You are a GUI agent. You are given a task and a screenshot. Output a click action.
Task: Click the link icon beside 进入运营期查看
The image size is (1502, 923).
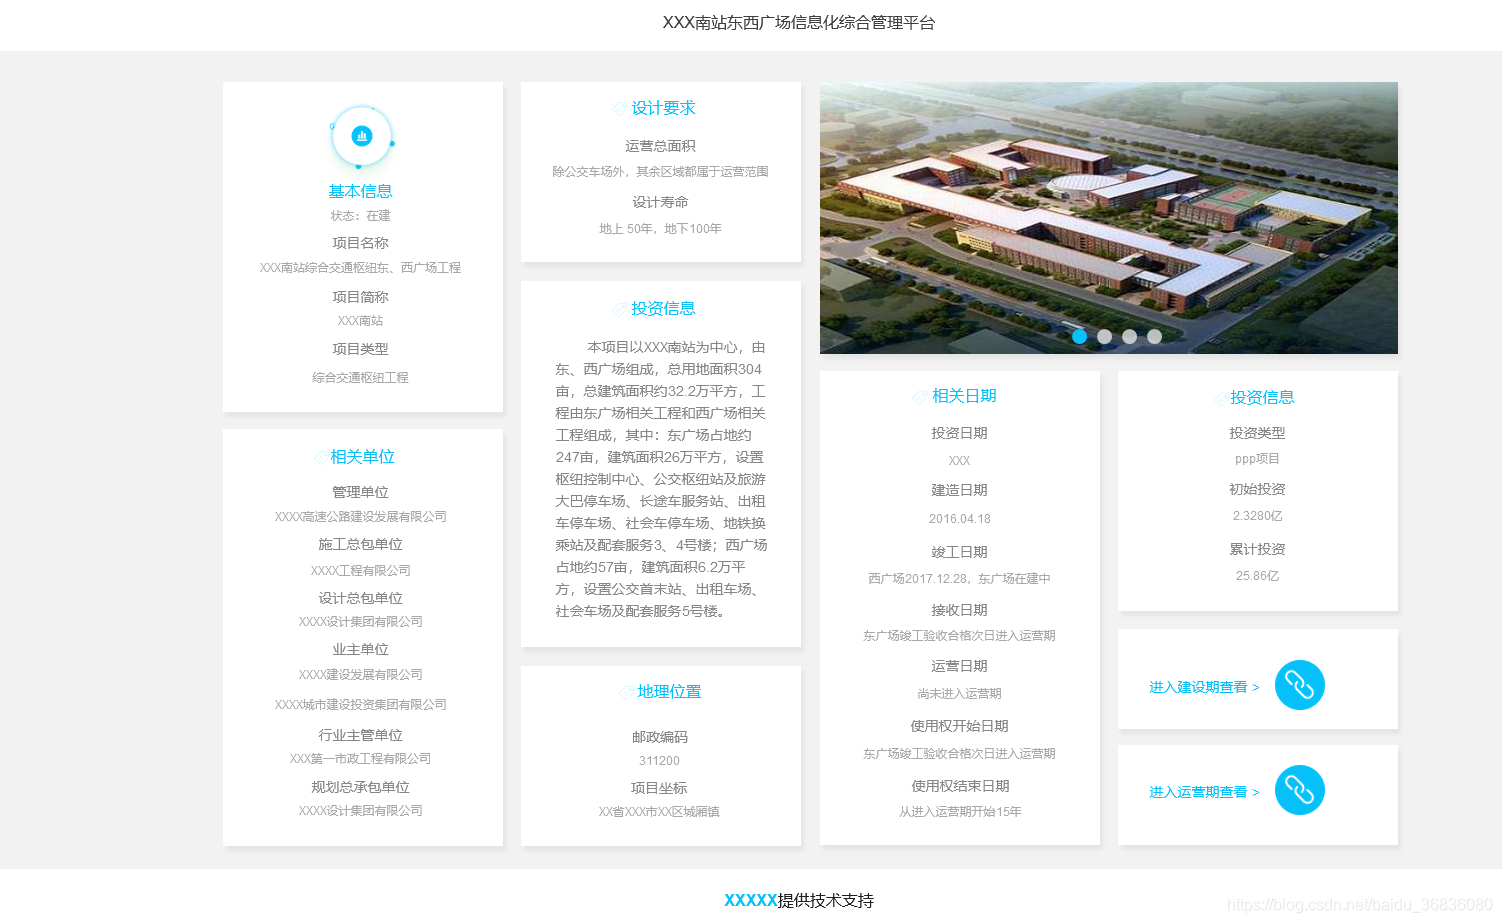(x=1299, y=790)
